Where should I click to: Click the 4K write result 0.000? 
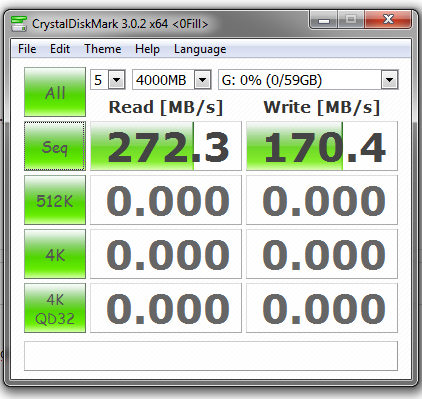pos(322,254)
